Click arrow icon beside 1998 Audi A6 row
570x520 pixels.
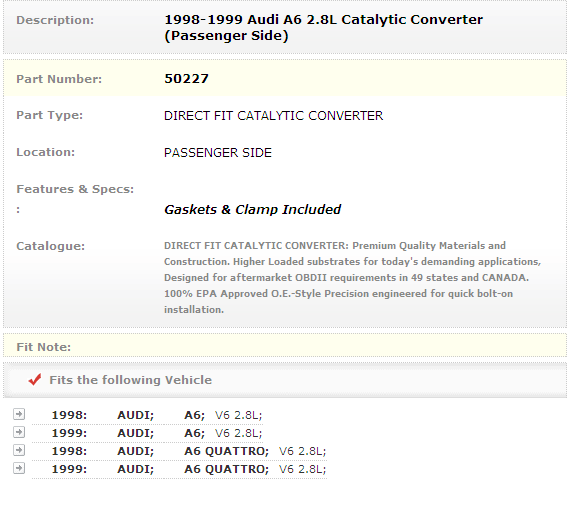[x=19, y=414]
